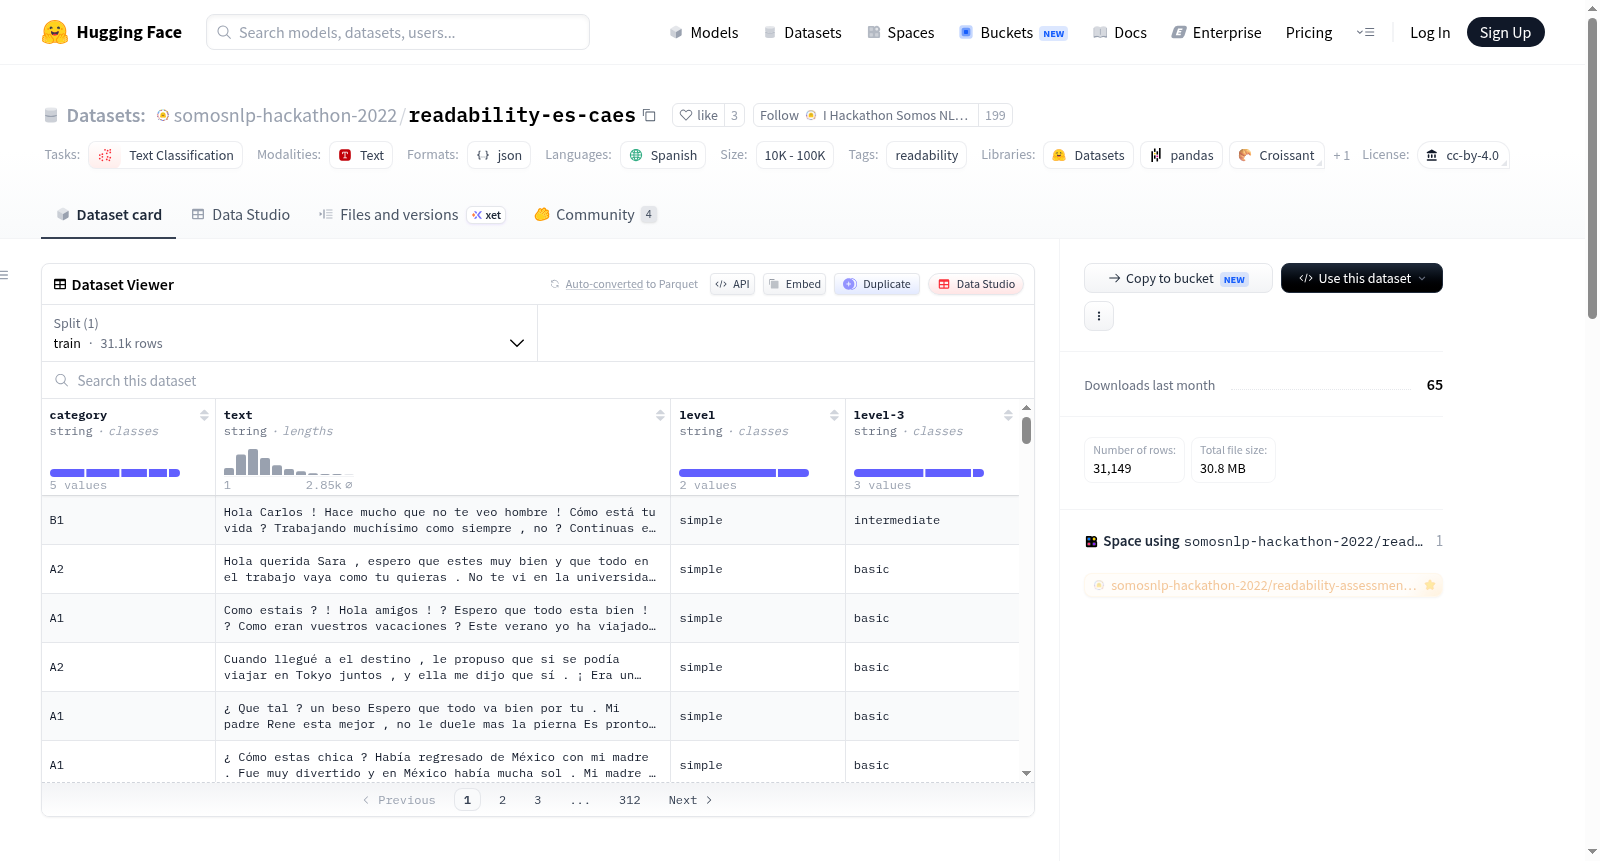The height and width of the screenshot is (861, 1600).
Task: Expand the +1 more libraries
Action: (1341, 155)
